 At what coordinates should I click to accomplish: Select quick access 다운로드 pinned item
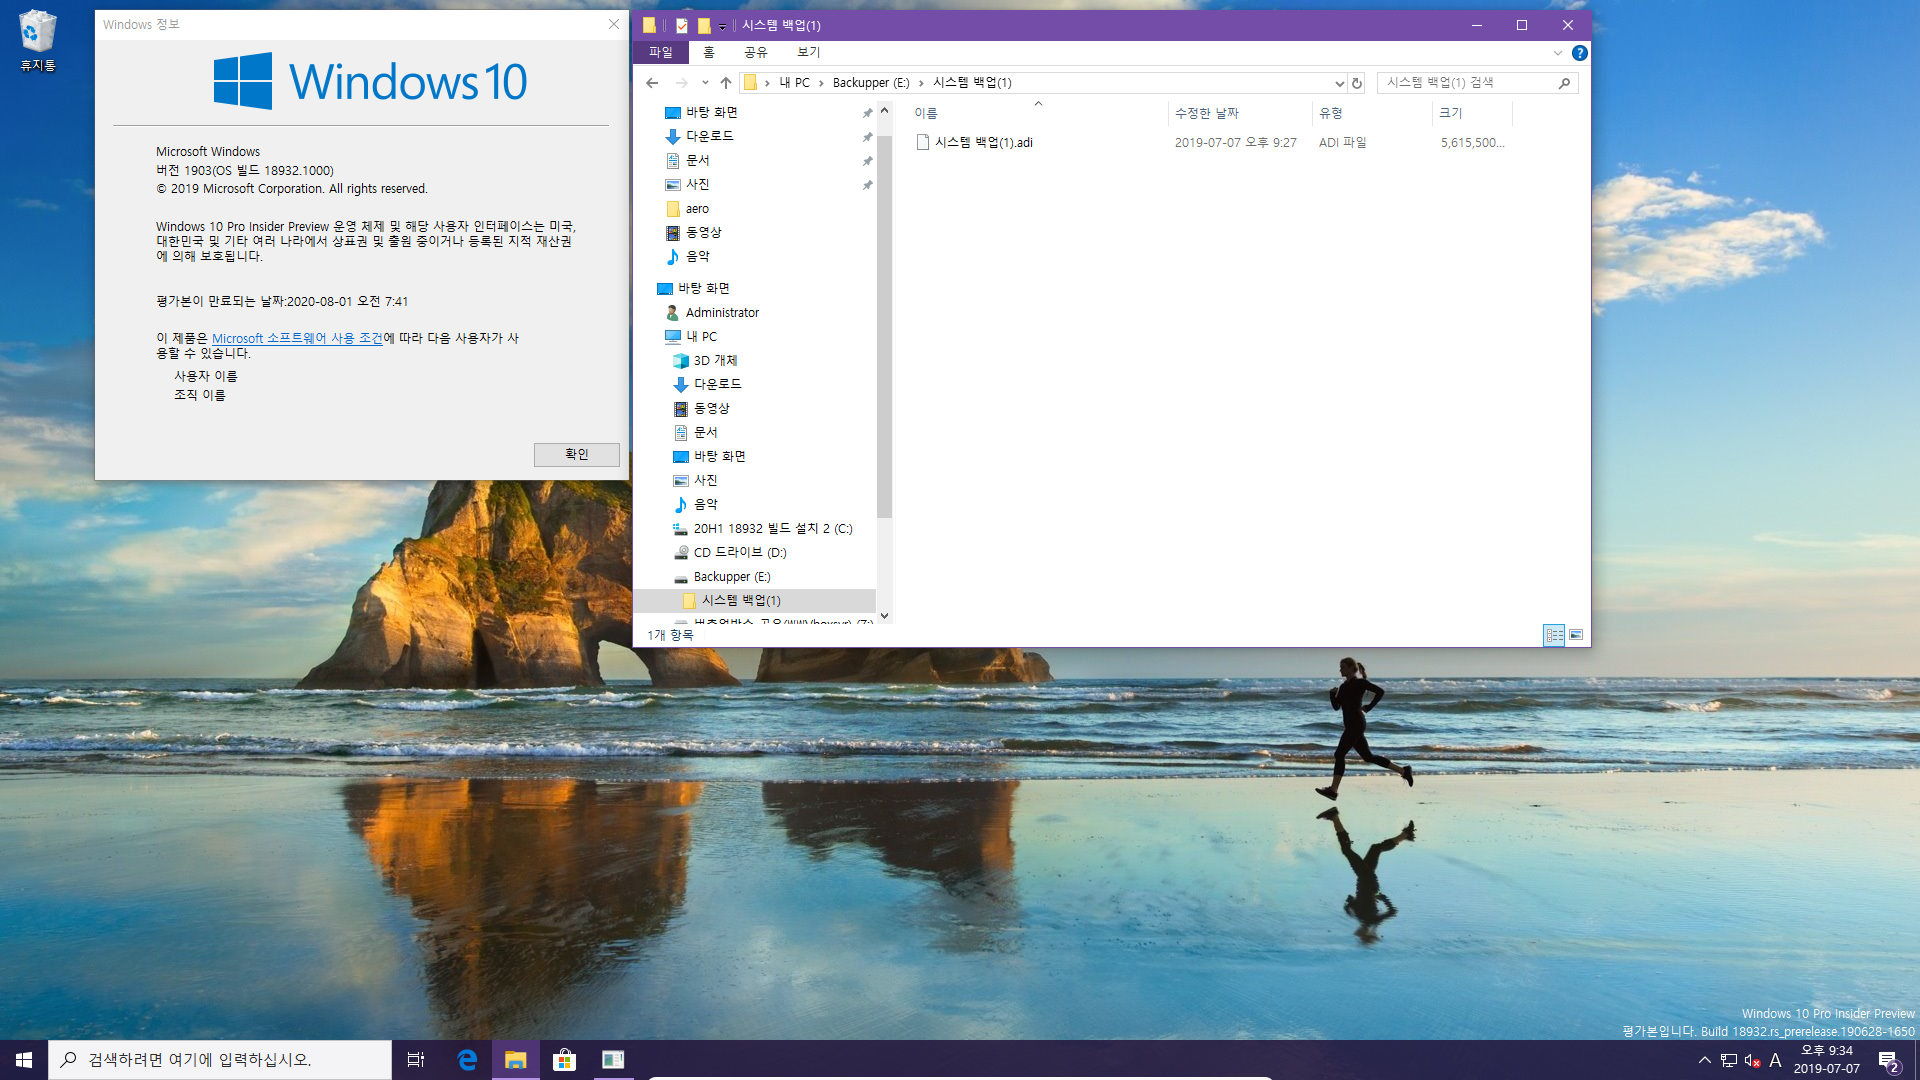709,137
